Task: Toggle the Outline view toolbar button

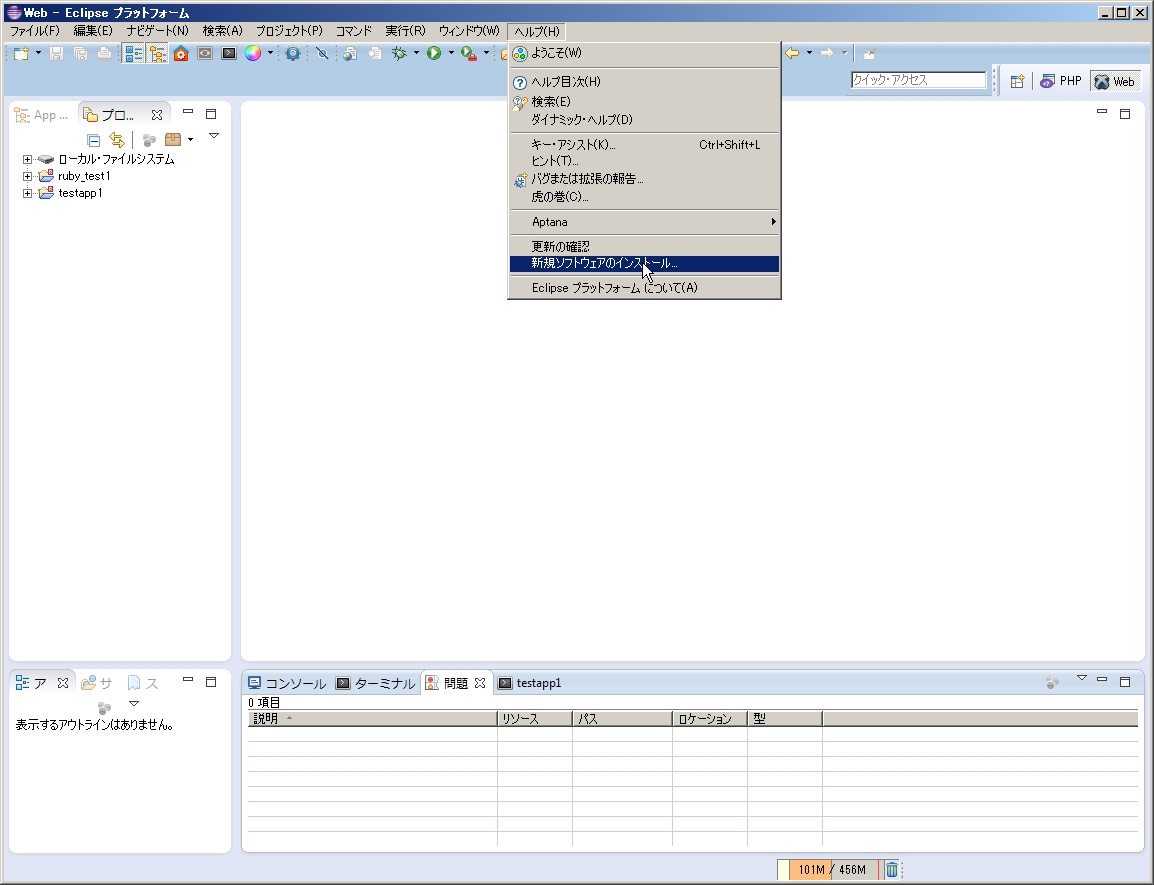Action: [133, 53]
